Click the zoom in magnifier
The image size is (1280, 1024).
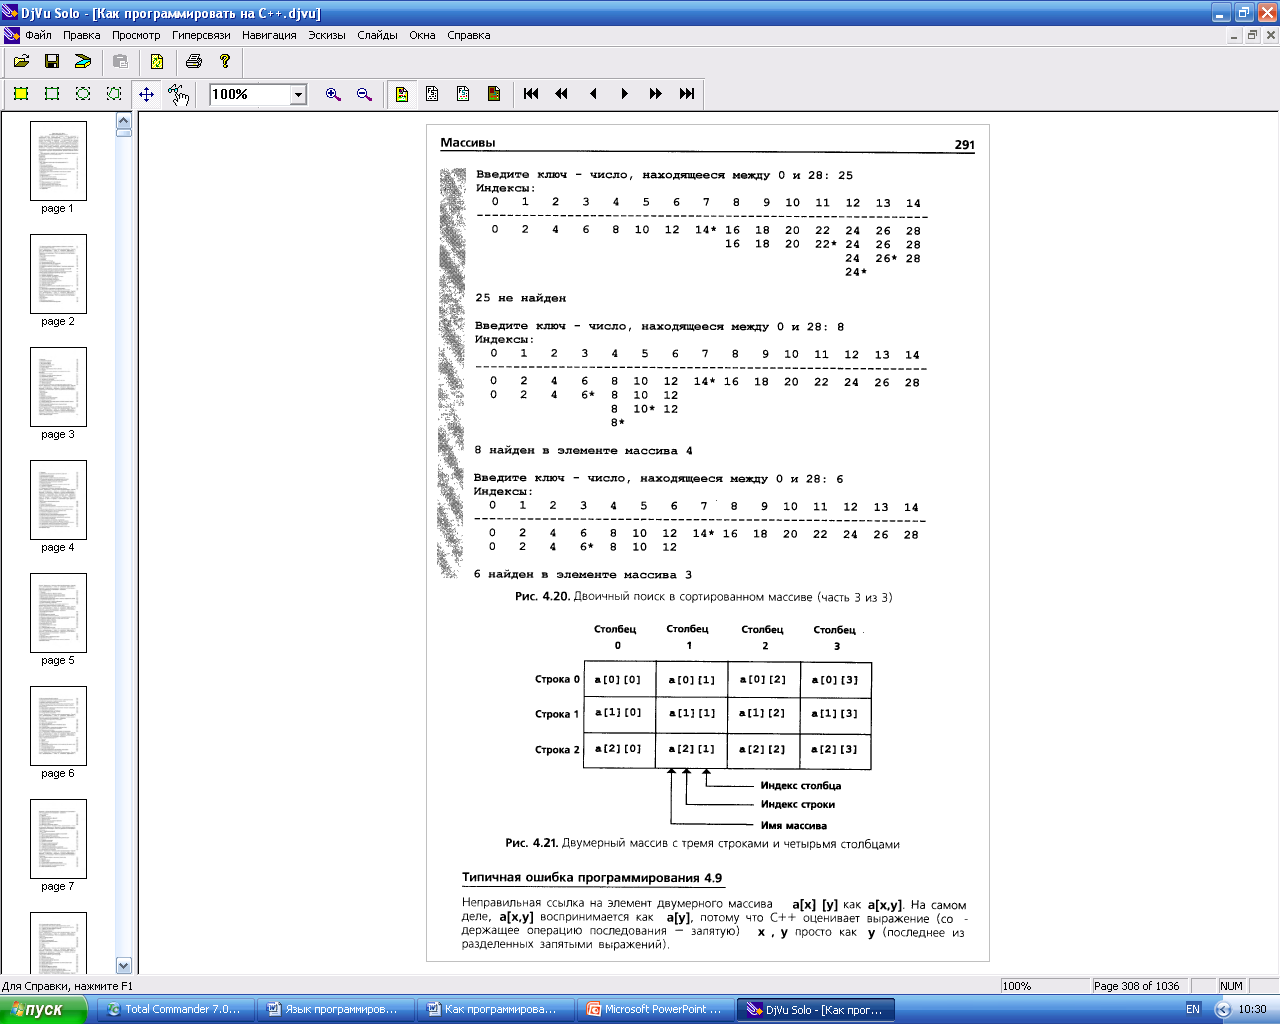333,94
